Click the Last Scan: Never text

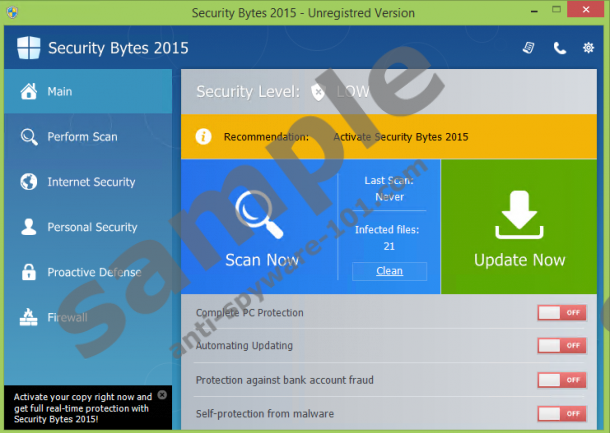(x=389, y=189)
